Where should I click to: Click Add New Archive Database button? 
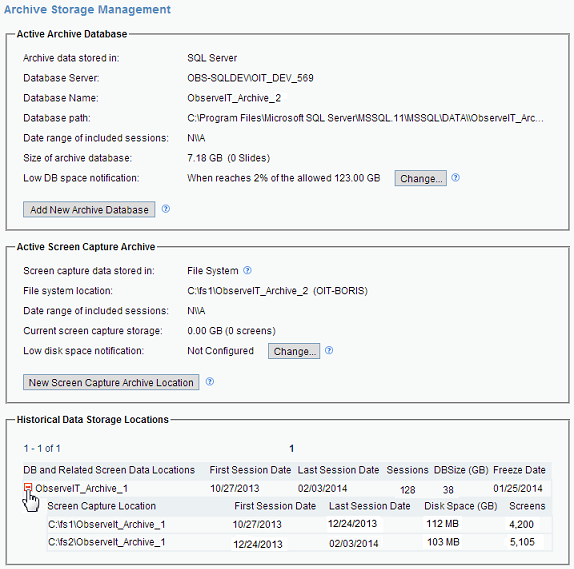click(89, 209)
